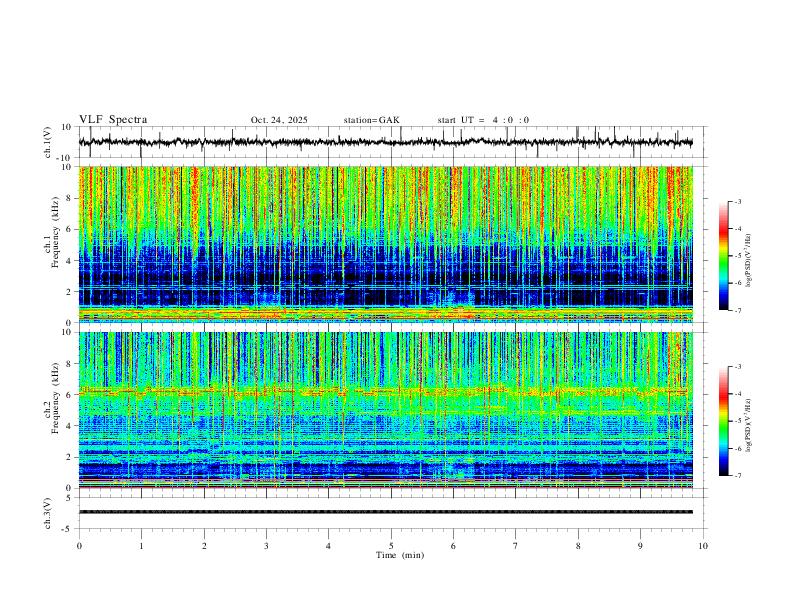Click the "station=GAK" header label
The image size is (792, 612).
point(371,120)
